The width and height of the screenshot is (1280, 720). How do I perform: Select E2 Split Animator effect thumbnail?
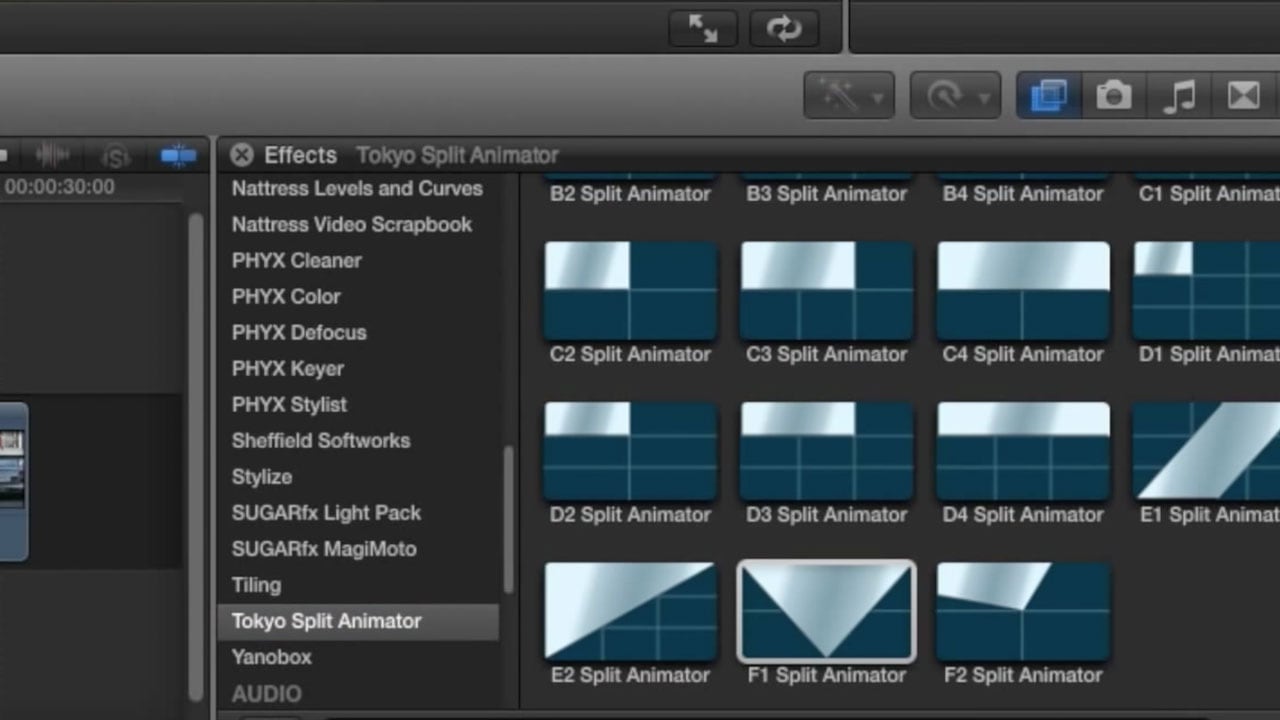pos(630,611)
